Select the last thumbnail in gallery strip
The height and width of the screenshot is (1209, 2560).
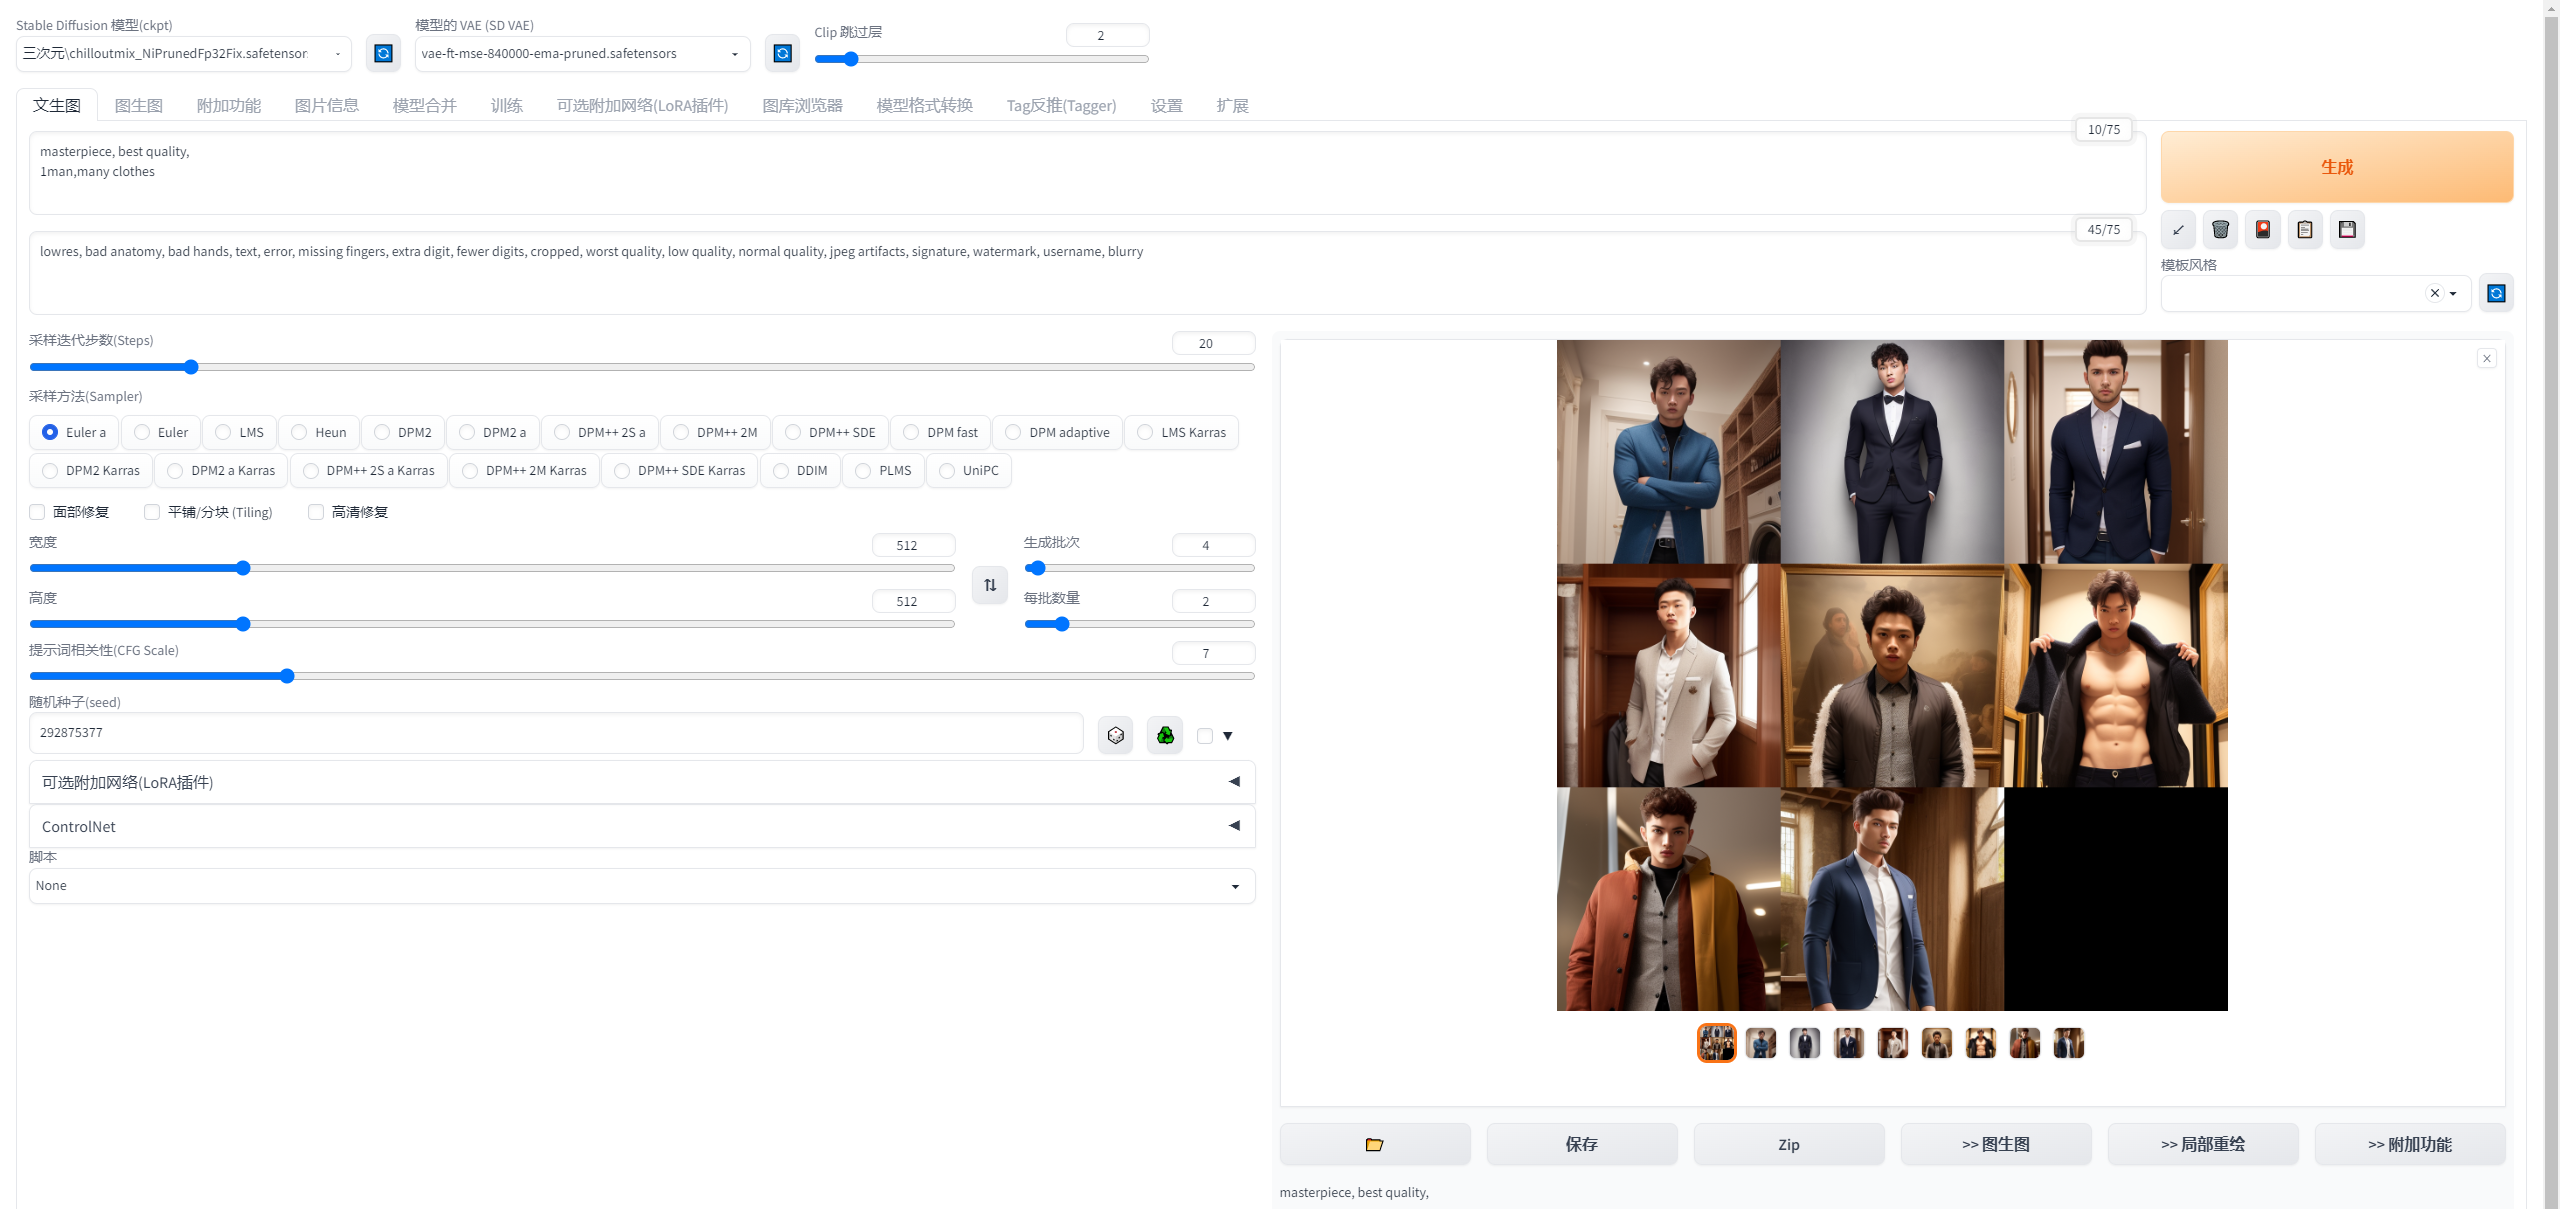point(2069,1043)
